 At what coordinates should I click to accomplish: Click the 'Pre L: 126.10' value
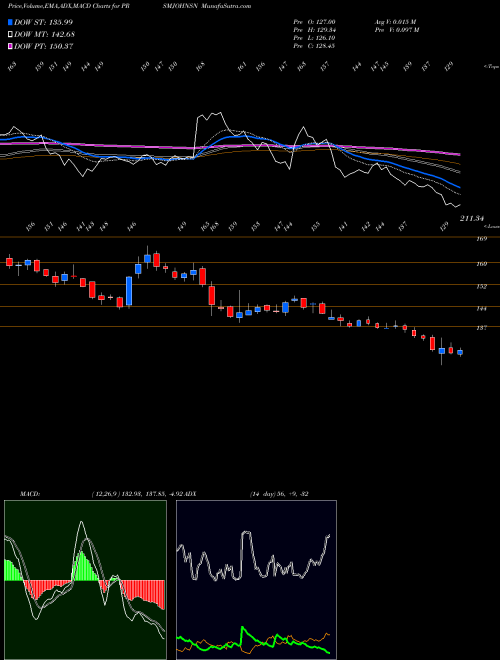pyautogui.click(x=314, y=38)
